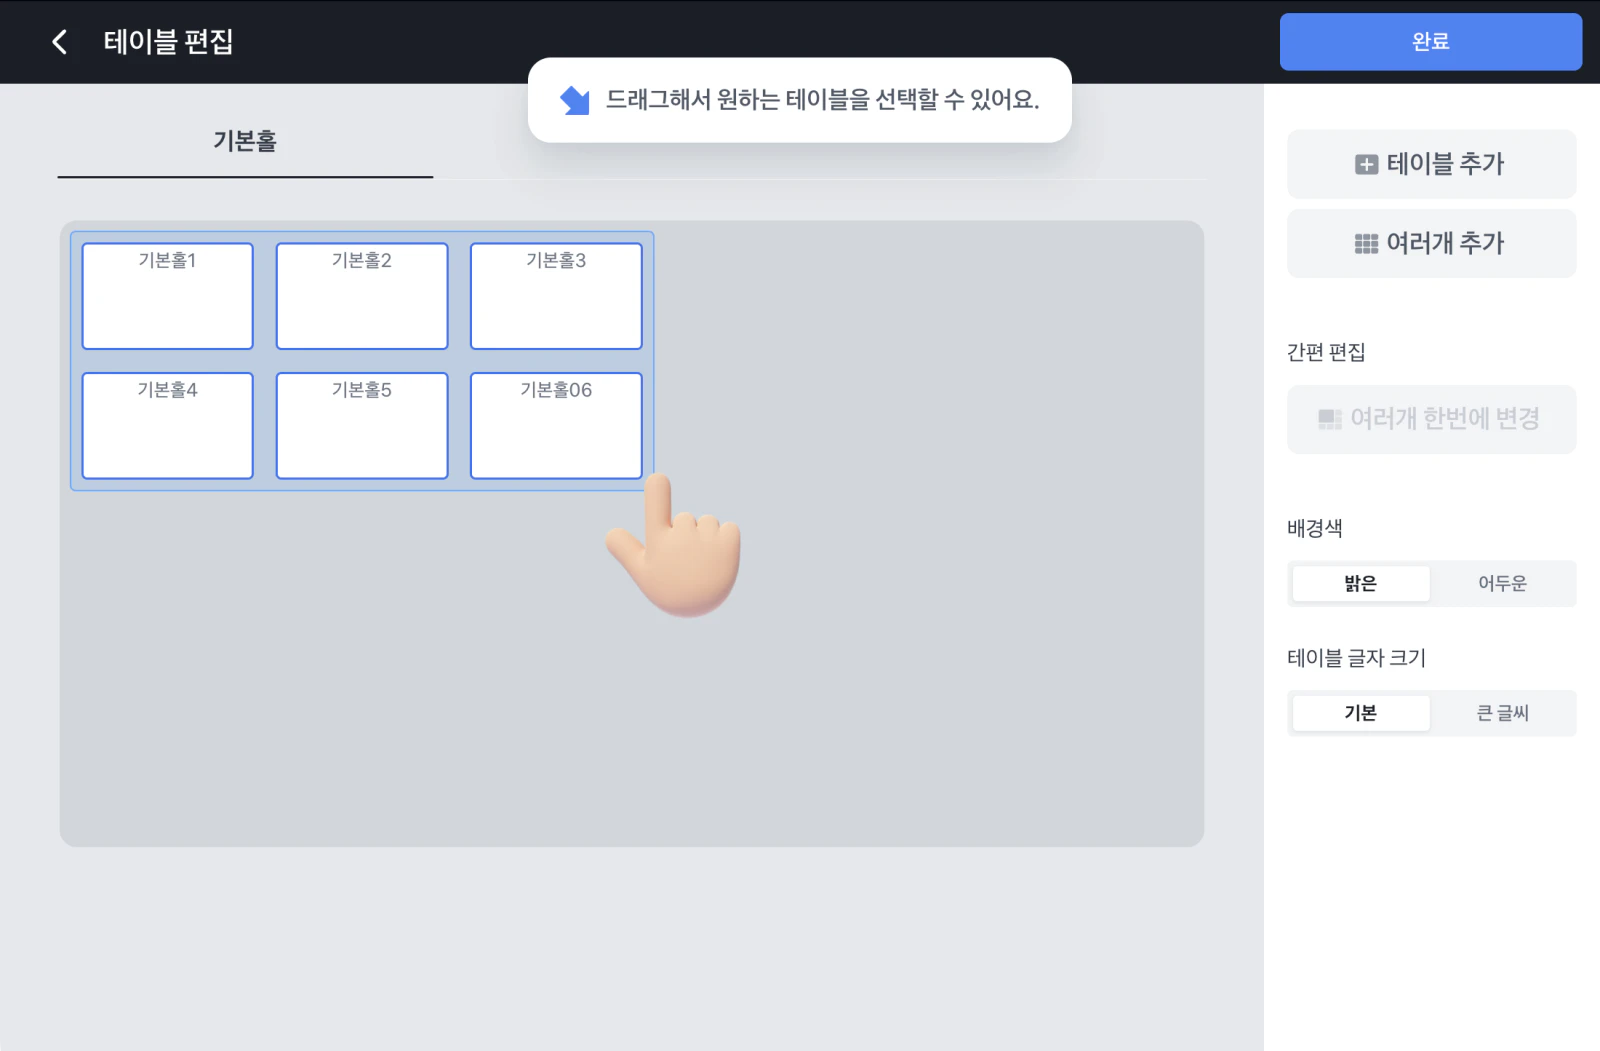
Task: Select table 기본홀1
Action: 167,296
